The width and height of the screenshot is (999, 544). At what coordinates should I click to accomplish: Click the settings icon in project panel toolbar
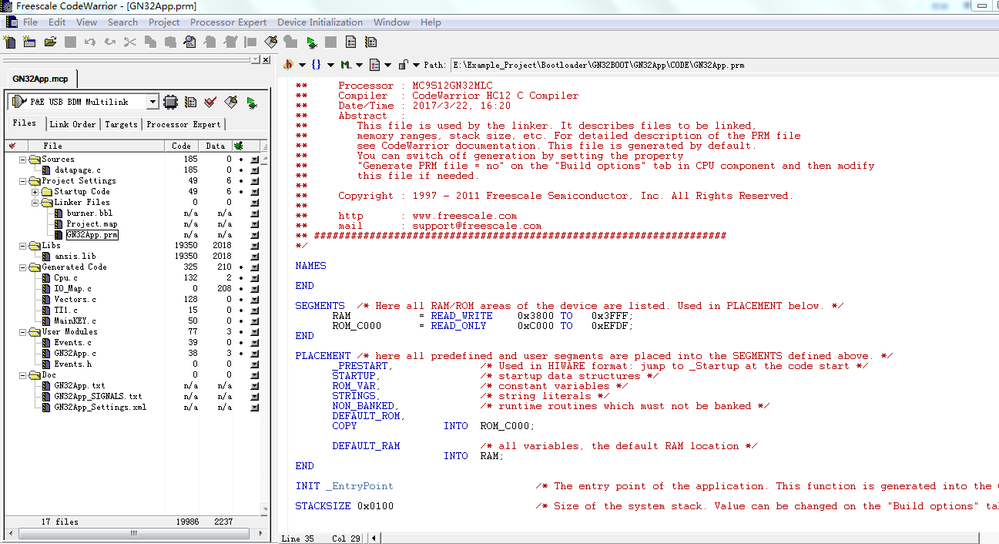[190, 102]
